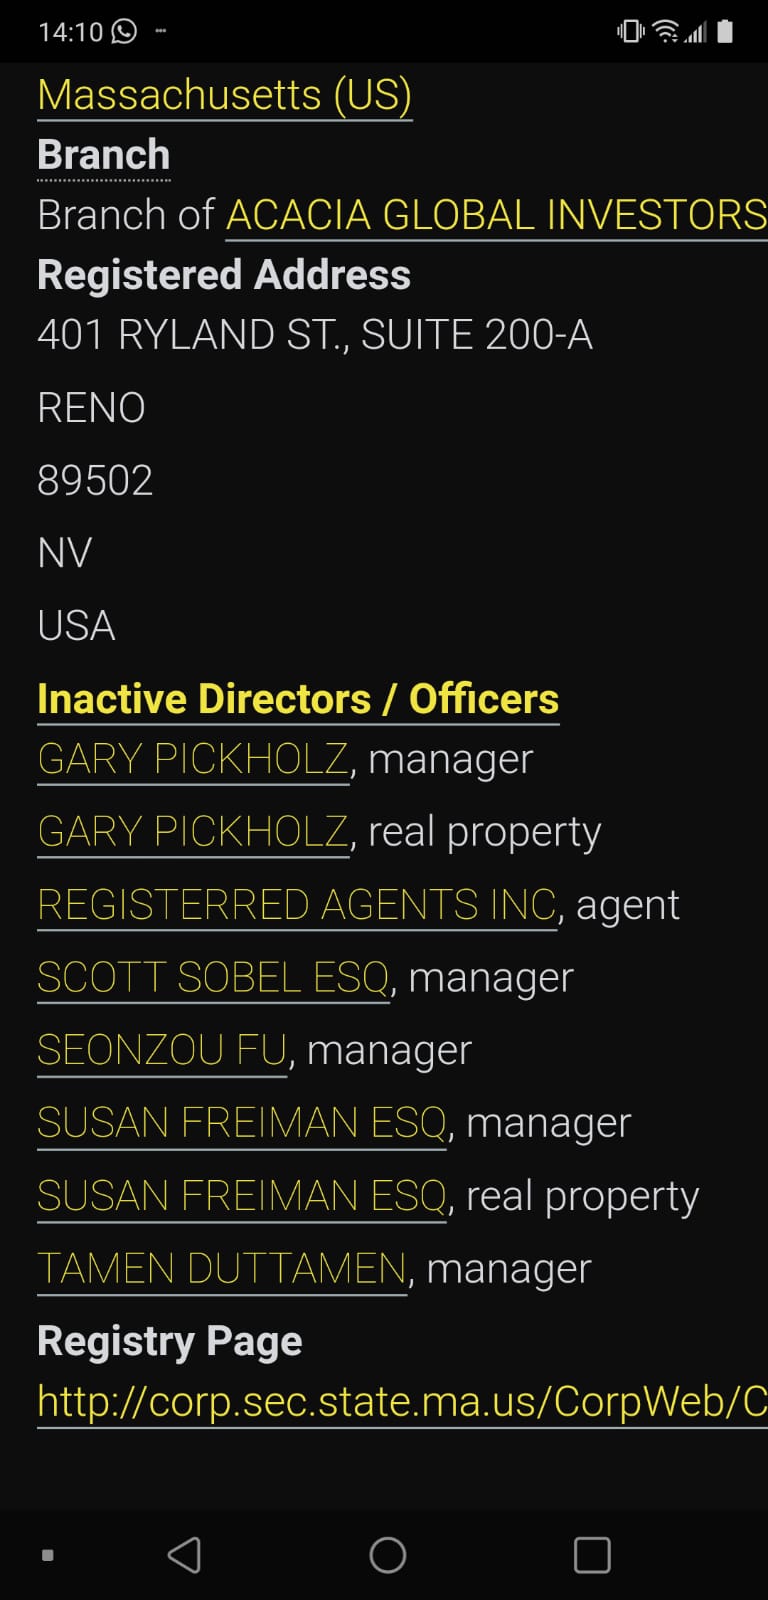
Task: View SCOTT SOBEL ESQ officer profile
Action: pos(213,978)
